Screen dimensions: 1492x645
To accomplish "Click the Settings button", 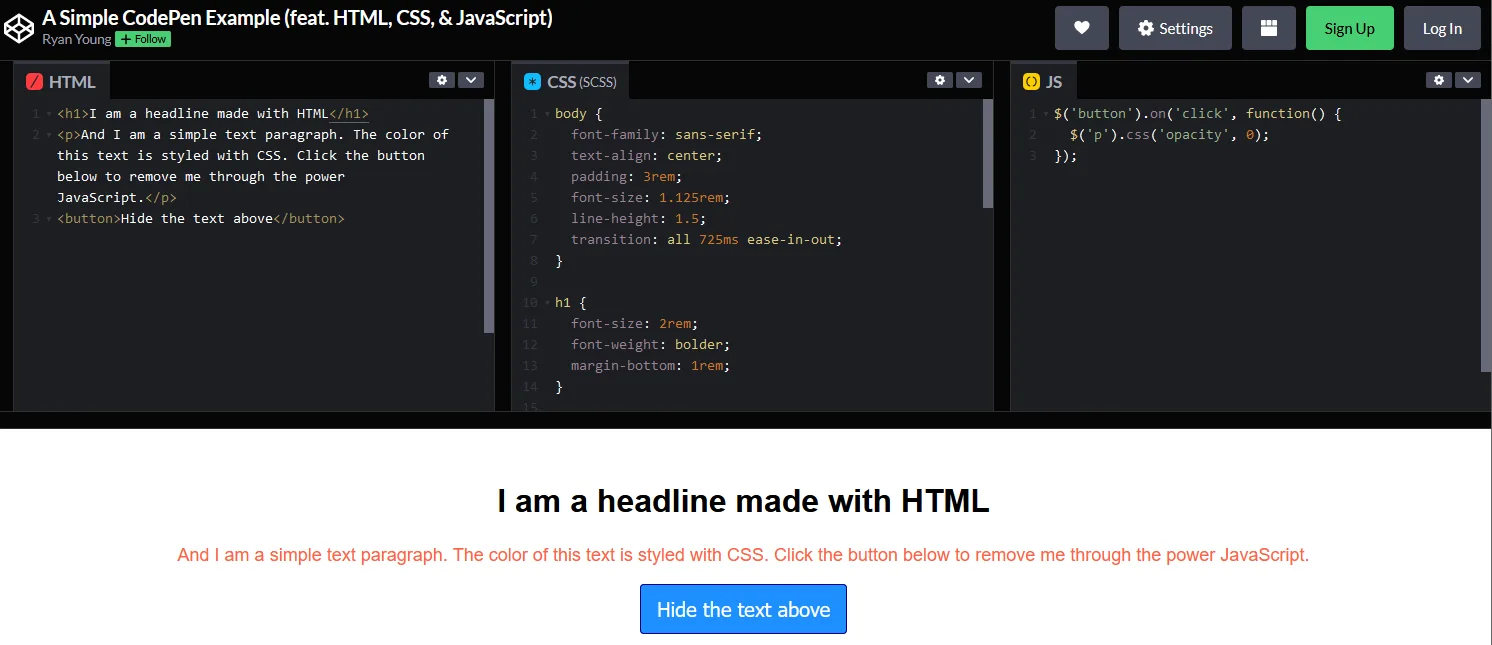I will coord(1175,28).
